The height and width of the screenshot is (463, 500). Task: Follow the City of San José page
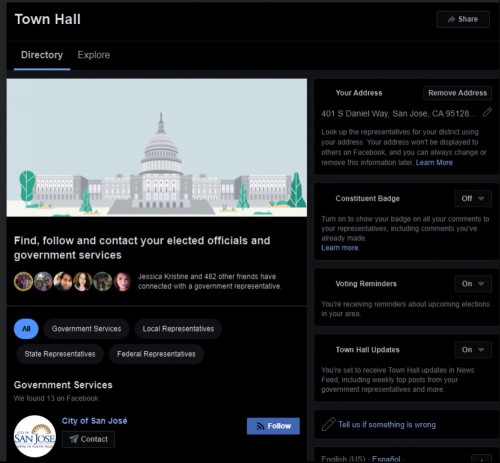273,426
